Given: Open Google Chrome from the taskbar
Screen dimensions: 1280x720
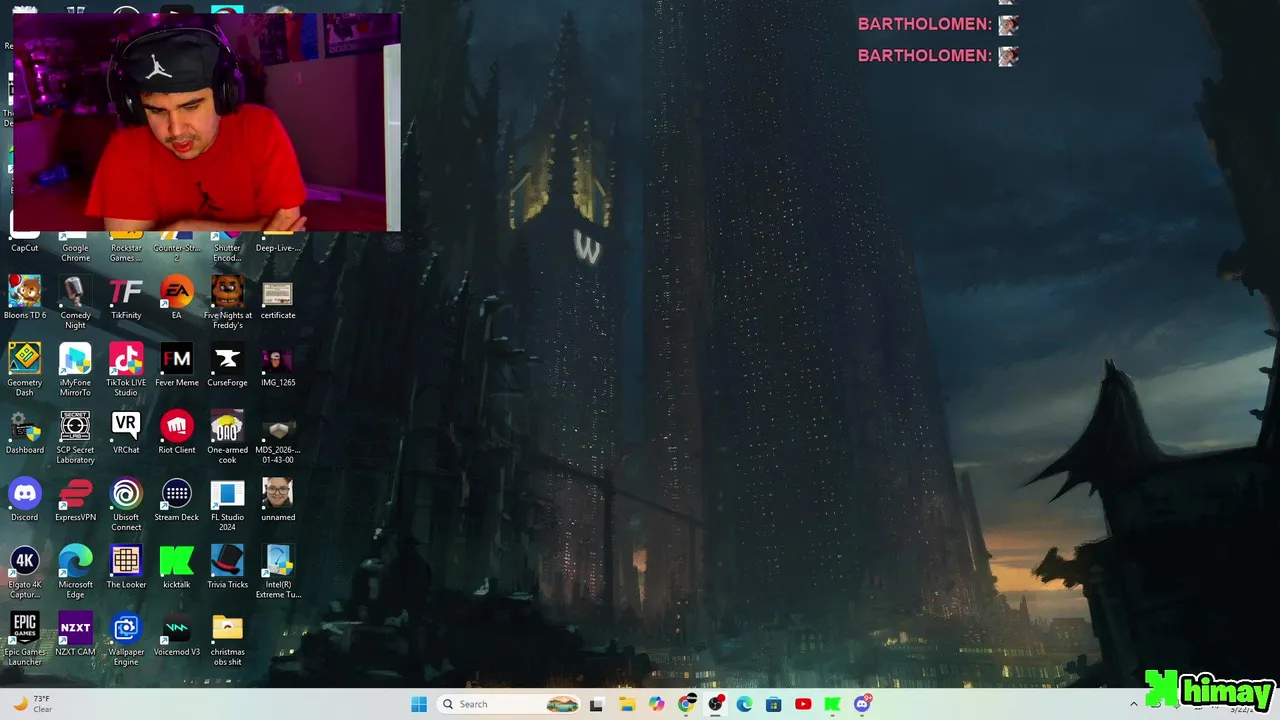Looking at the screenshot, I should pyautogui.click(x=686, y=704).
